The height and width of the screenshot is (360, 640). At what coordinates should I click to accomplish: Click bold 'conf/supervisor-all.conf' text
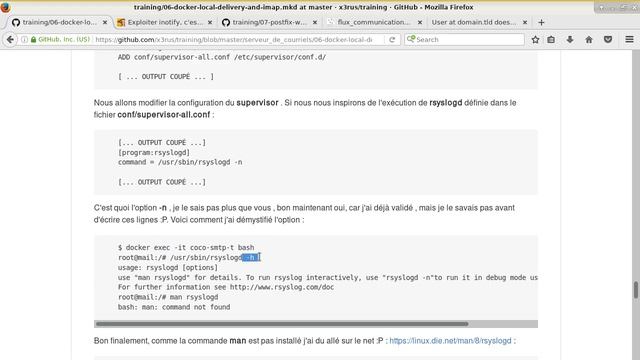(164, 115)
